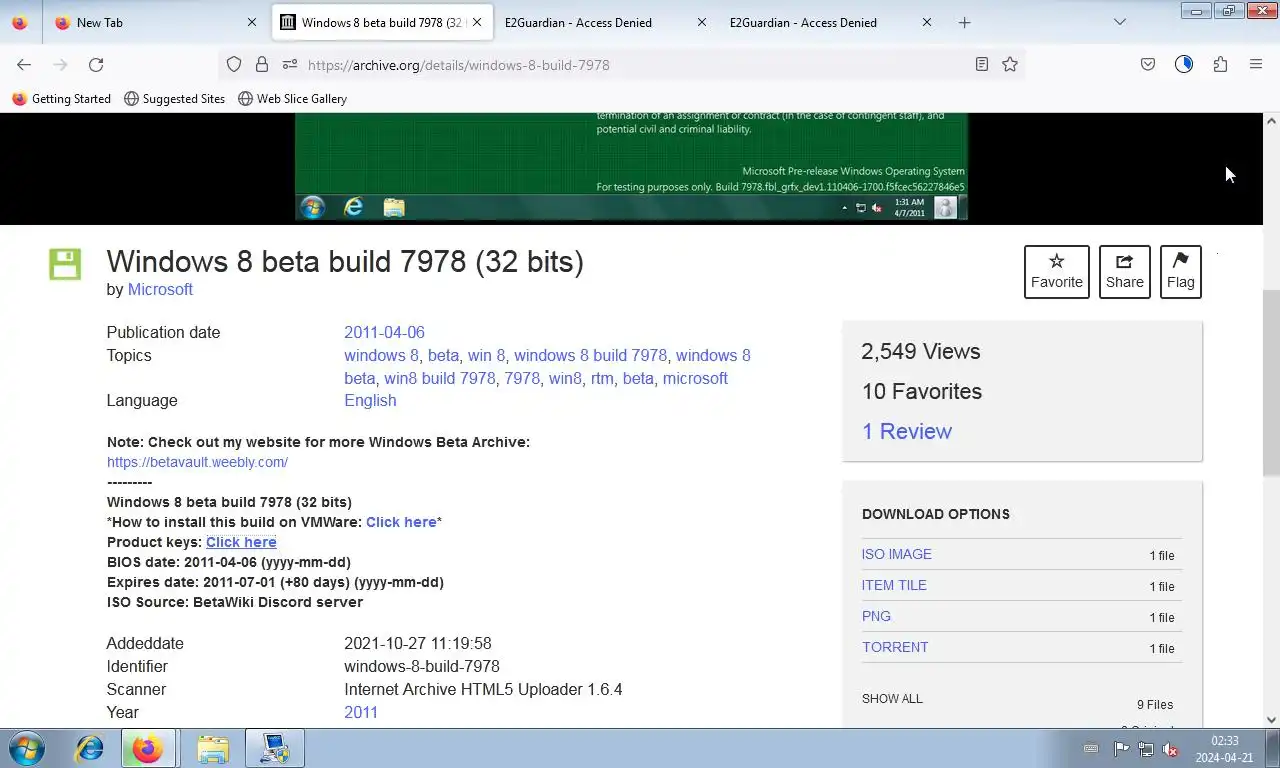Download the PNG option
Screen dimensions: 1280x768
[876, 616]
